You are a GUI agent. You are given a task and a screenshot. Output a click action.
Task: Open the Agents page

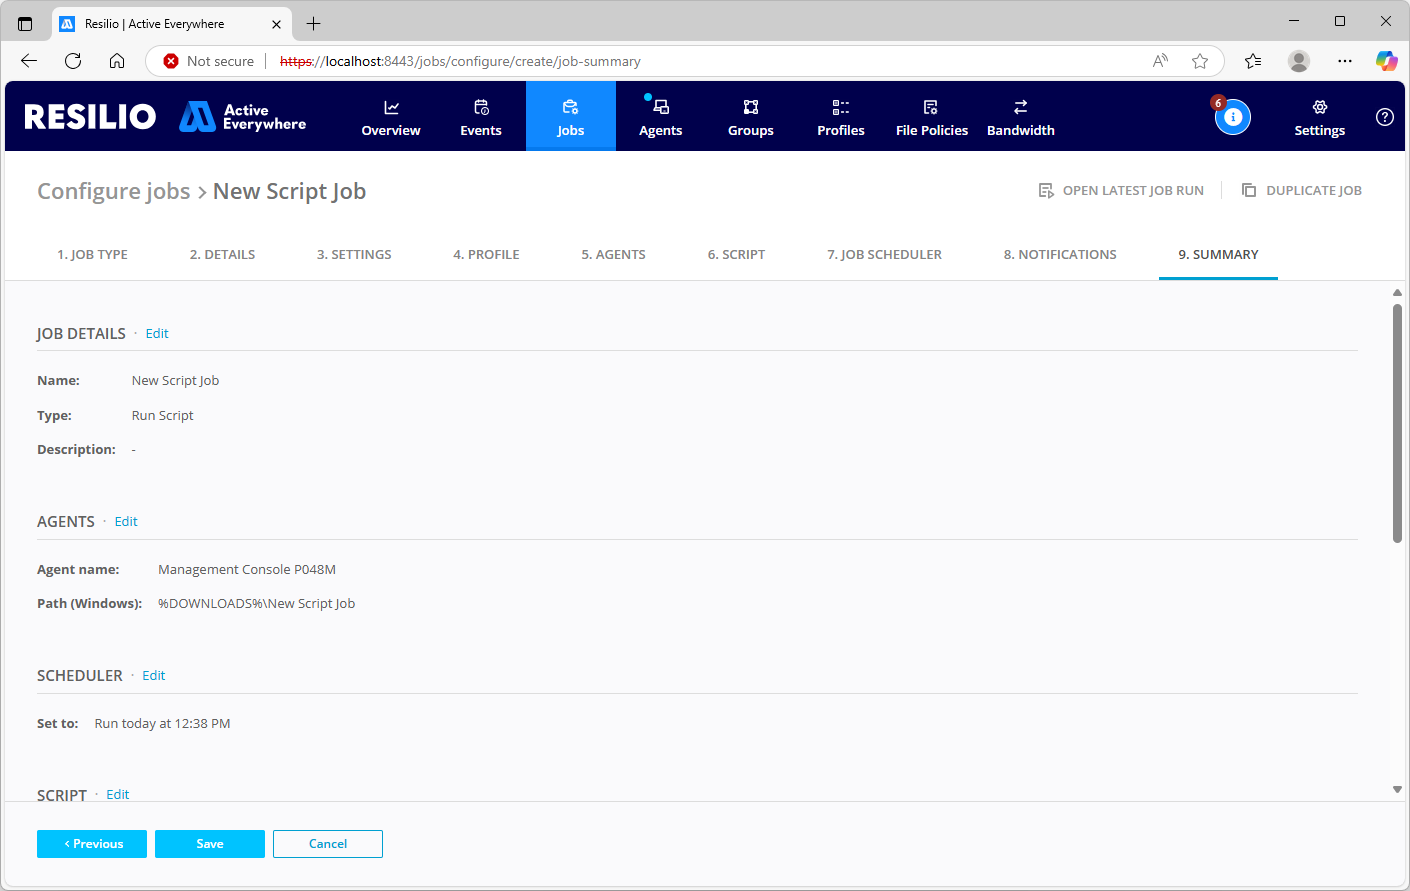pos(660,117)
